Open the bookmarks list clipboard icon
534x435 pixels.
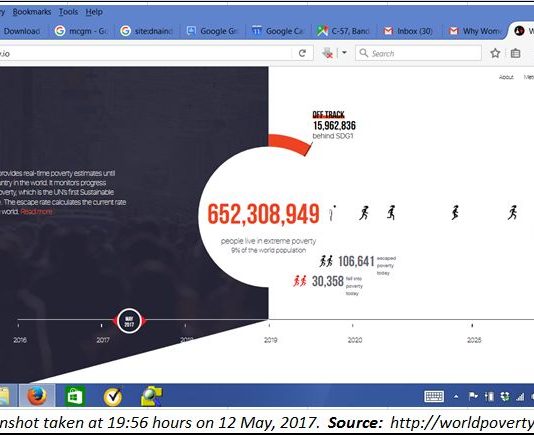[x=515, y=53]
